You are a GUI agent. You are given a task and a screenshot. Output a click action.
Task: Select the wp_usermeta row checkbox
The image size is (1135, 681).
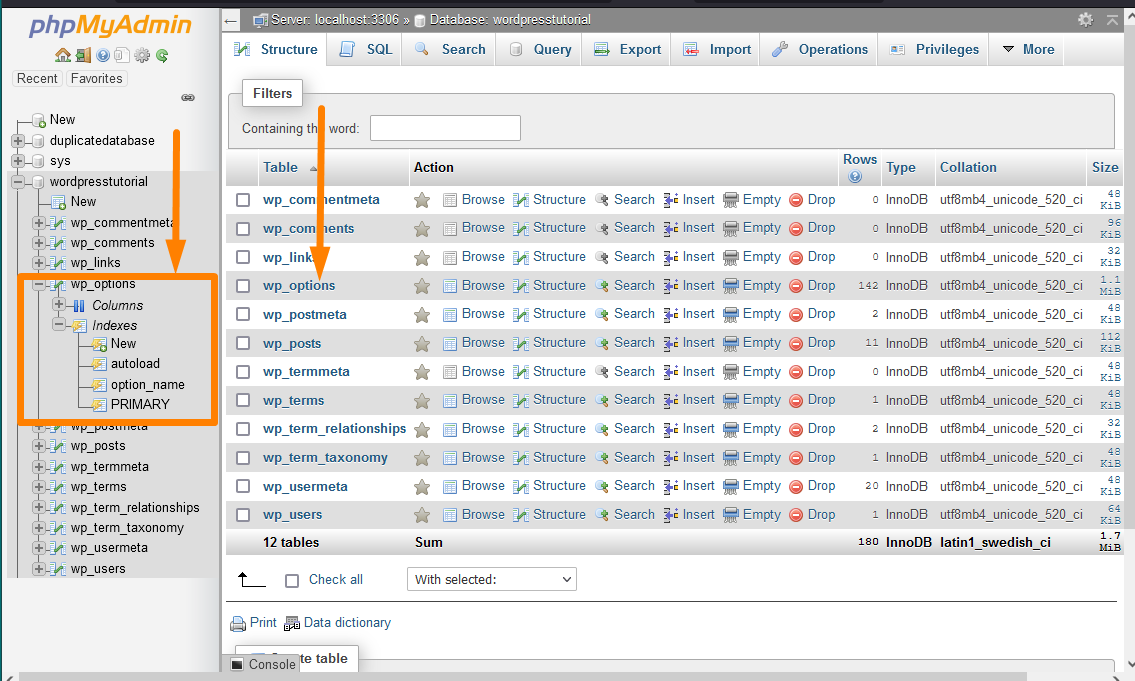pos(243,487)
